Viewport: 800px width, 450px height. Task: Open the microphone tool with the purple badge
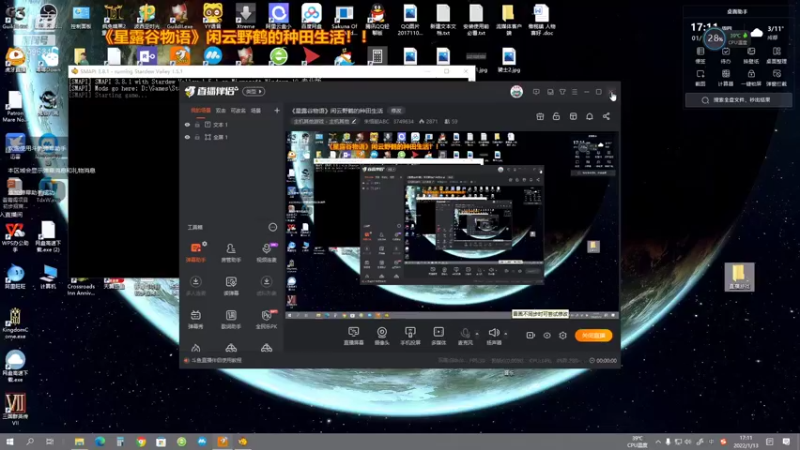coord(266,252)
